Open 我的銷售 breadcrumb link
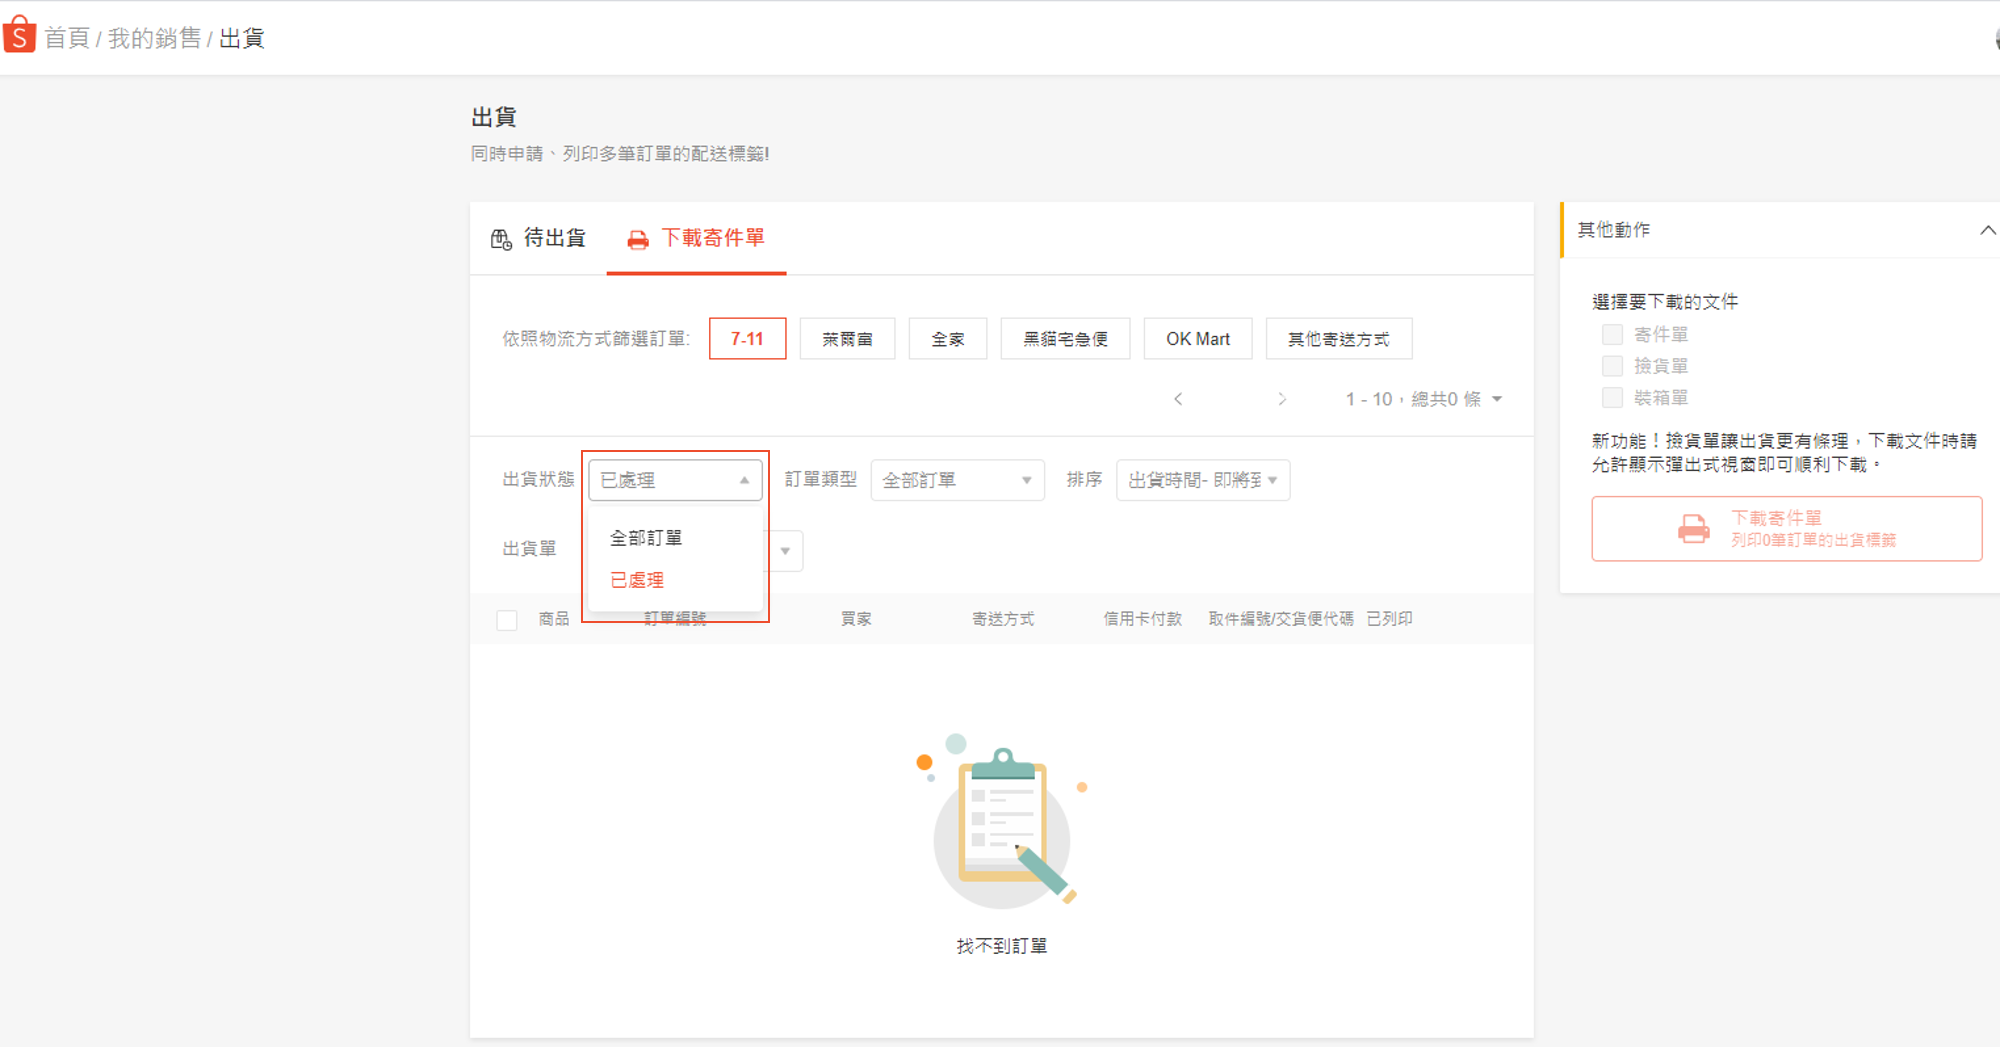 (x=154, y=38)
